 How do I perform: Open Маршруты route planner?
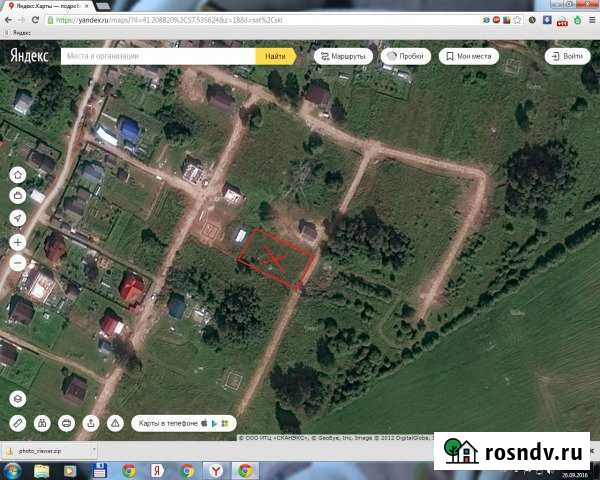[x=343, y=56]
